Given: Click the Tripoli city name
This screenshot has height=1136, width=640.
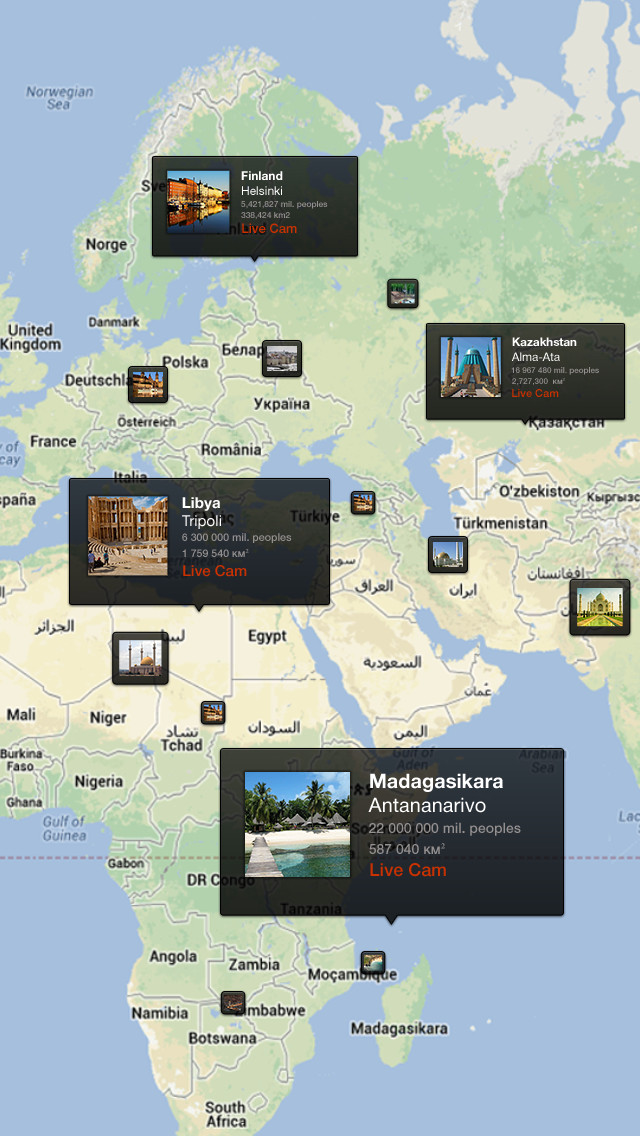Looking at the screenshot, I should point(202,520).
